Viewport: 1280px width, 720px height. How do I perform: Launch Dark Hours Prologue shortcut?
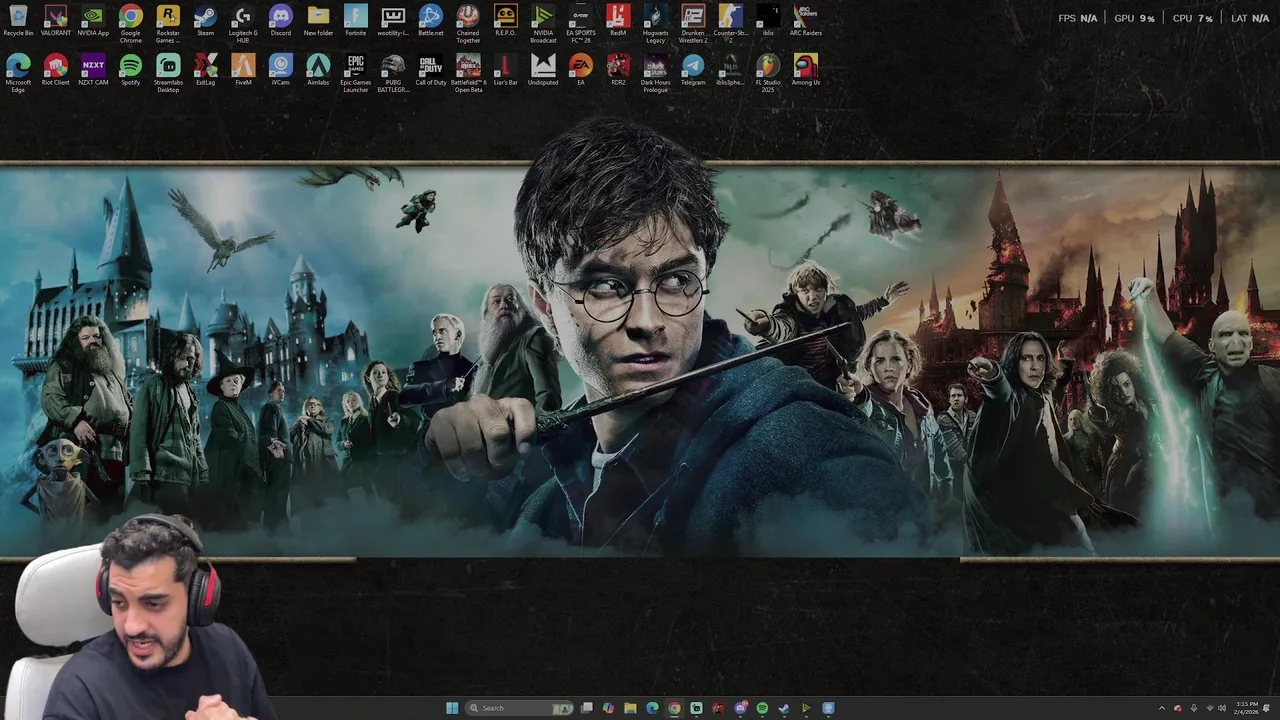(x=656, y=73)
